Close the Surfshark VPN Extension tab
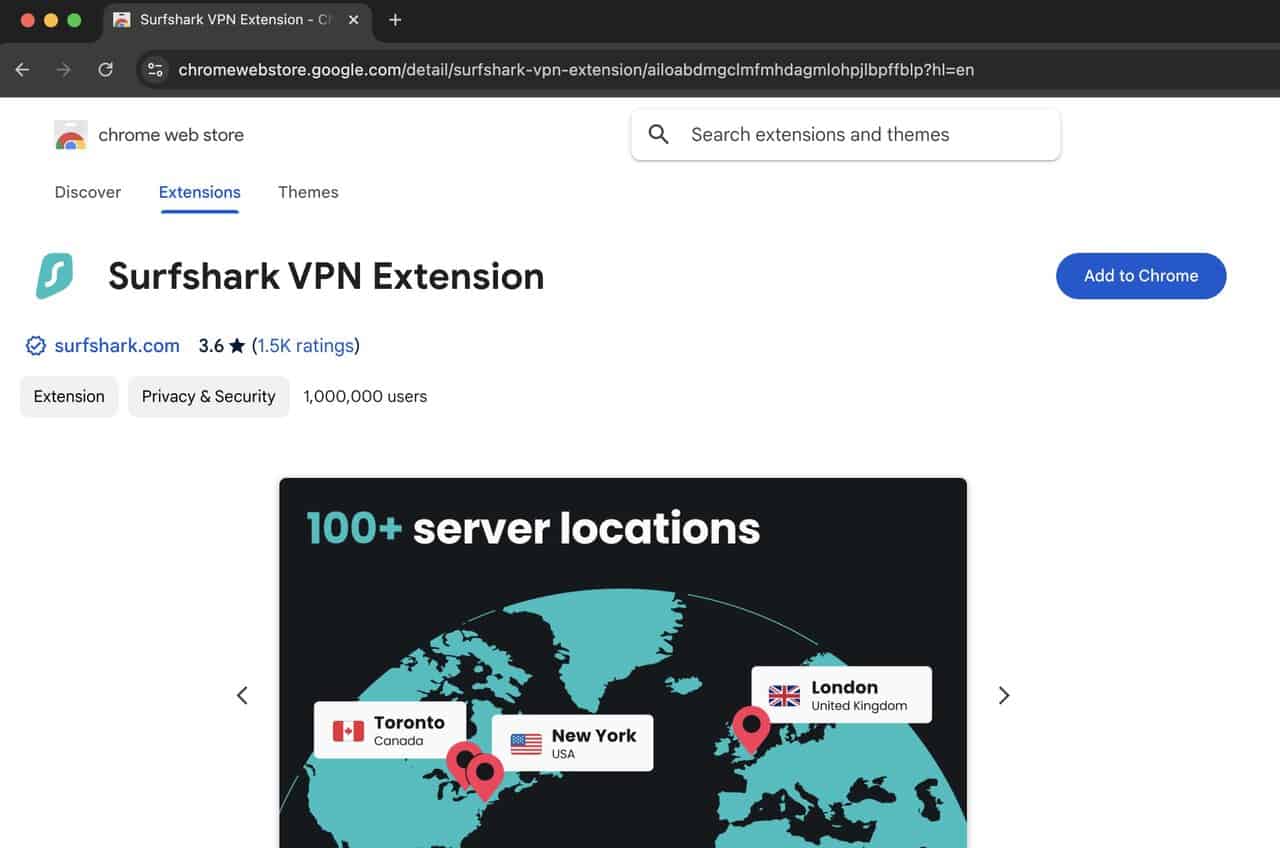Screen dimensions: 1280x848 pyautogui.click(x=353, y=20)
